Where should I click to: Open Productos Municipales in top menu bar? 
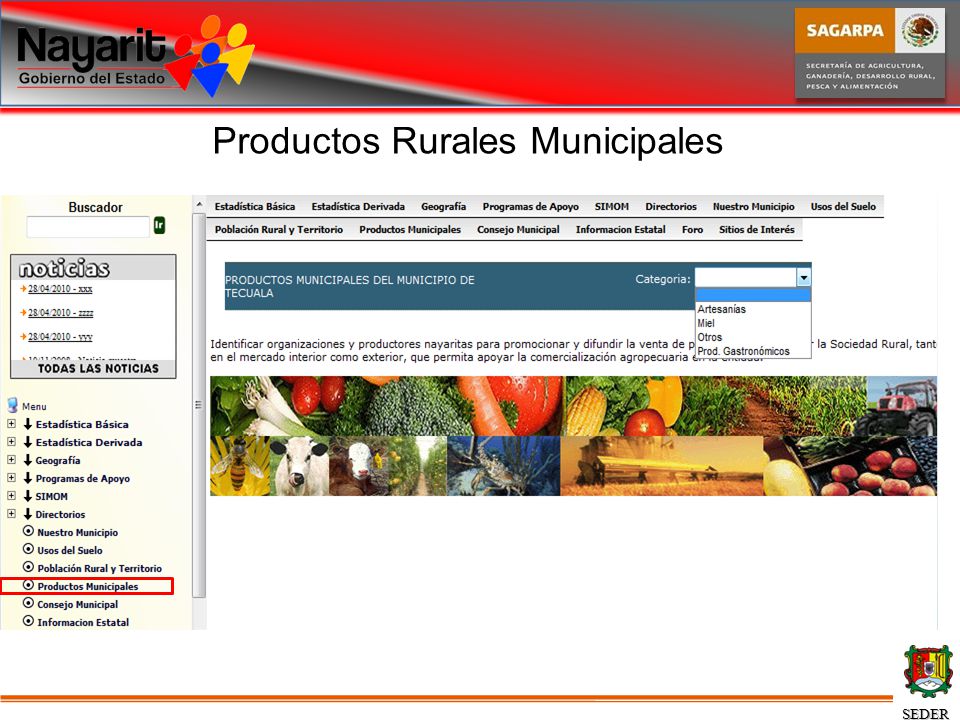[x=410, y=230]
